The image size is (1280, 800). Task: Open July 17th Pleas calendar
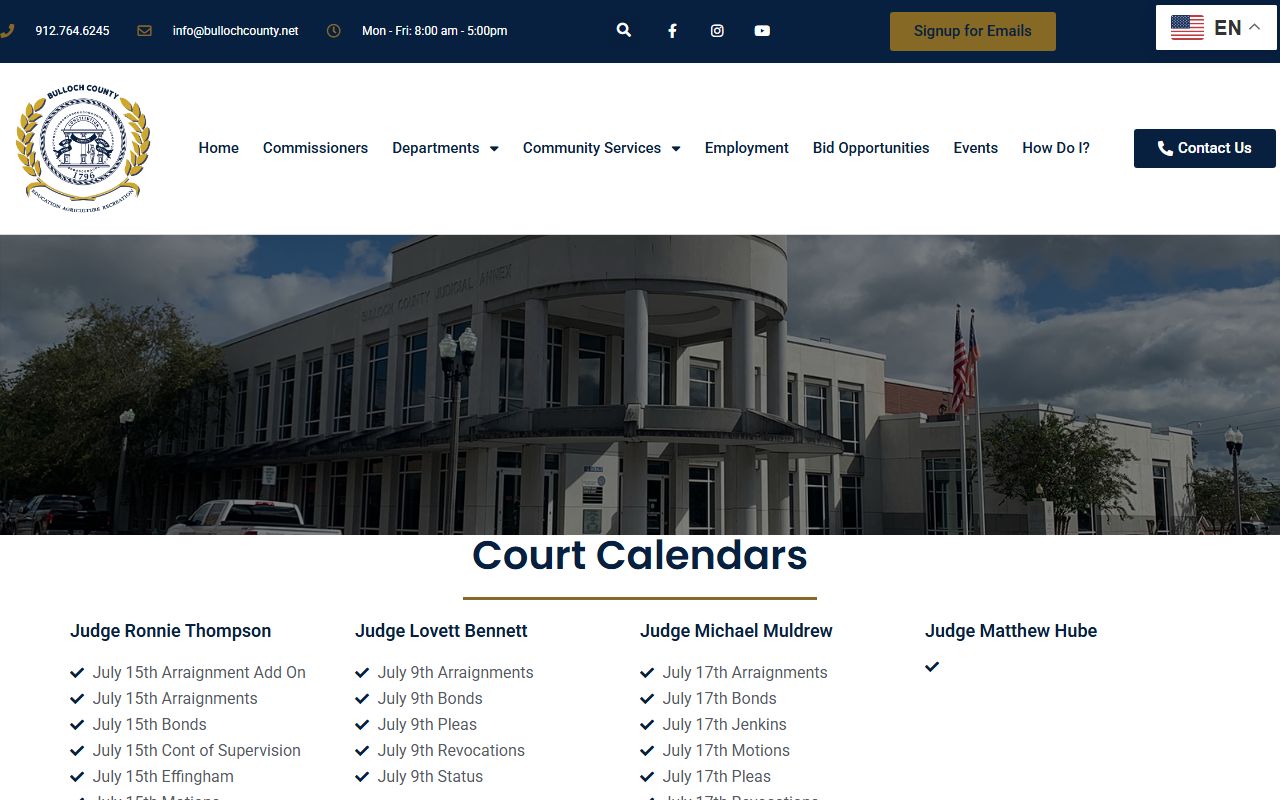[717, 776]
